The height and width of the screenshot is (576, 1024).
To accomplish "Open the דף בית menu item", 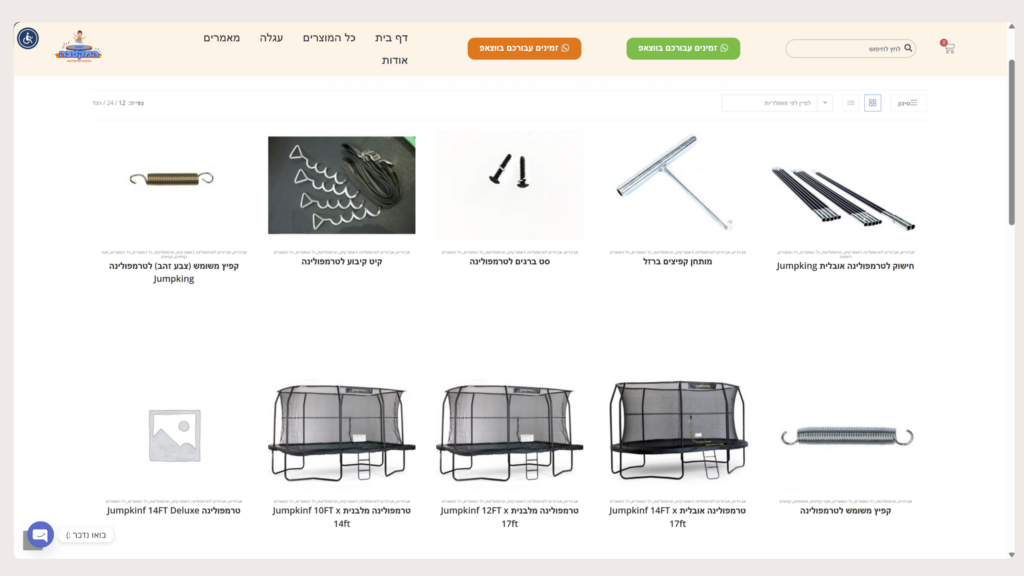I will (x=391, y=38).
